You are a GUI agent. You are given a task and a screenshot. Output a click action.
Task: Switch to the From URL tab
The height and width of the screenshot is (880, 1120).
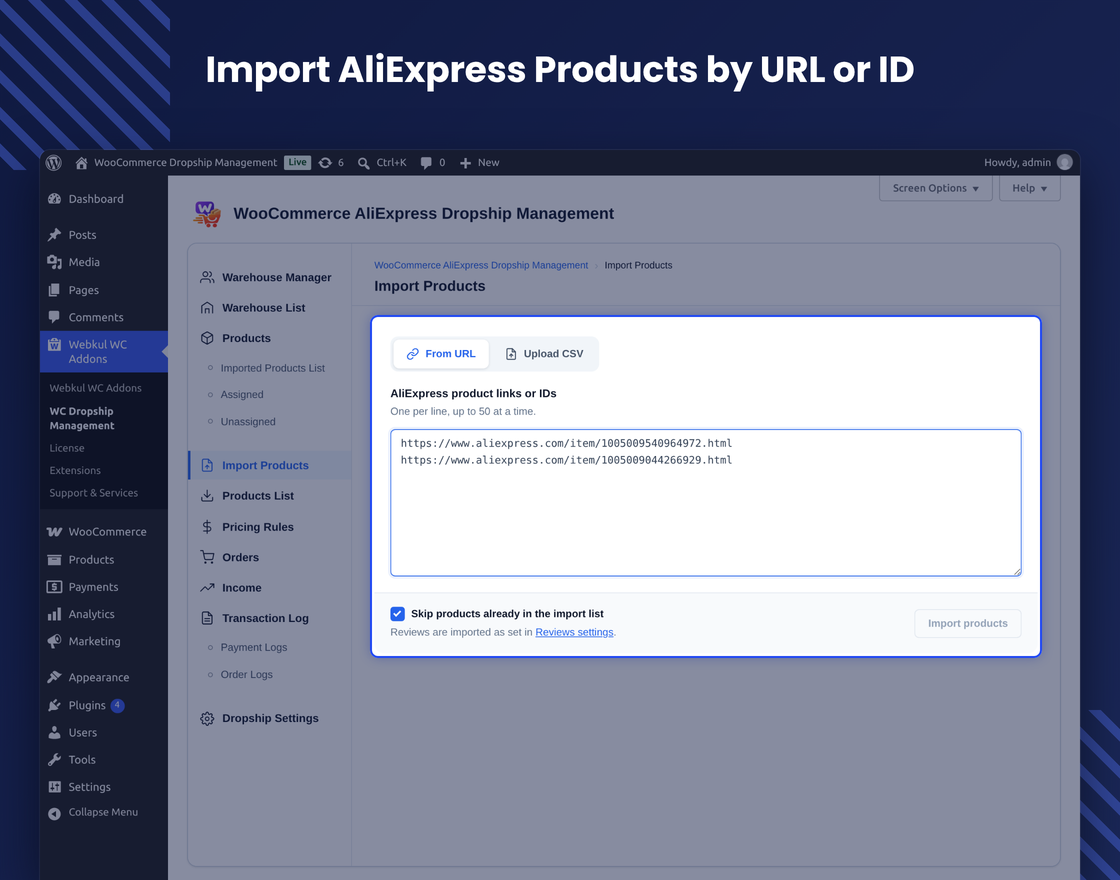(x=441, y=354)
